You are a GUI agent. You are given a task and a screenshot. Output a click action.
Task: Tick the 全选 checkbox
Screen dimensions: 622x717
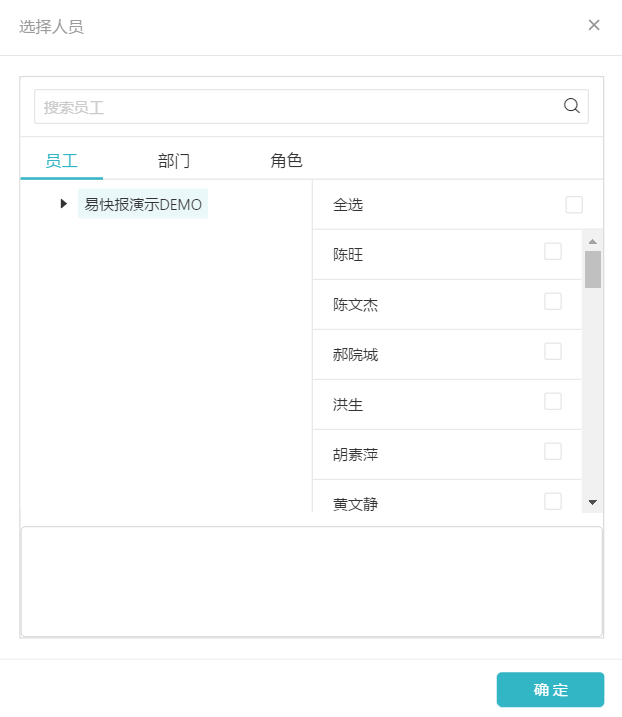[574, 204]
